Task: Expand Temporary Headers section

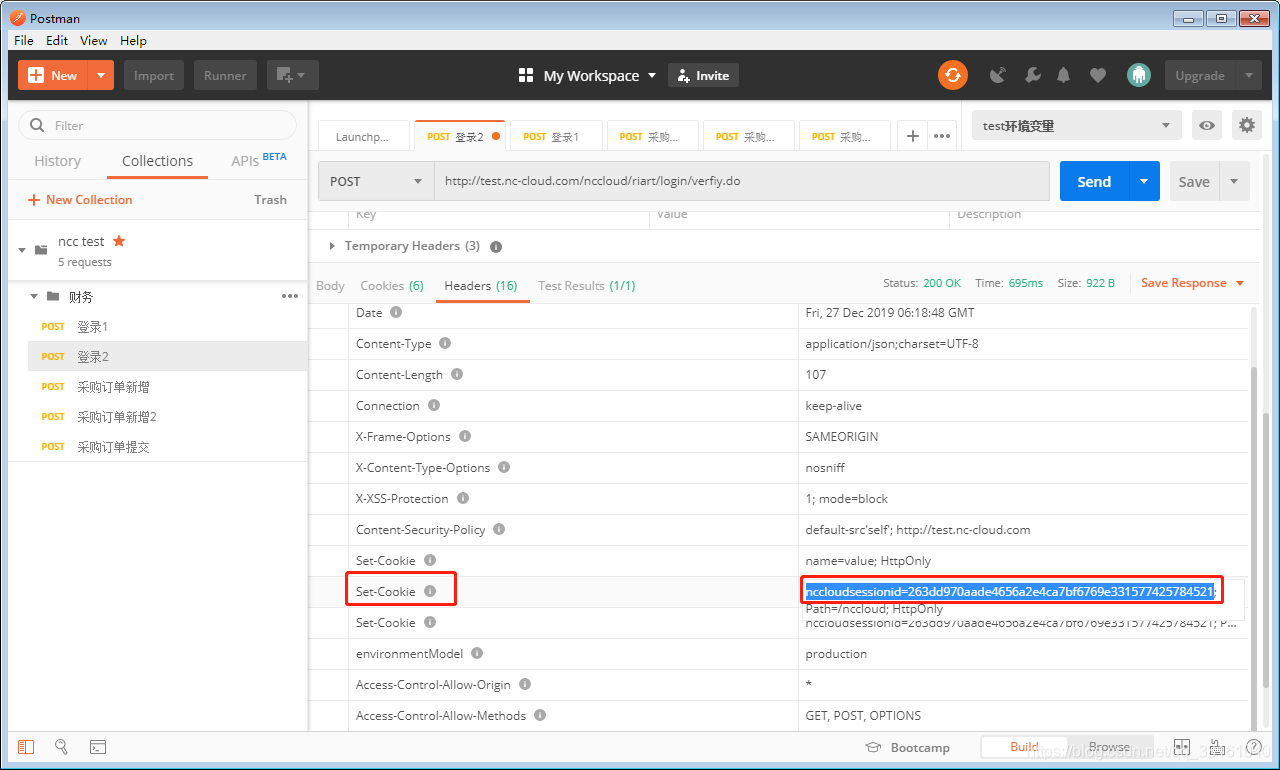Action: (333, 246)
